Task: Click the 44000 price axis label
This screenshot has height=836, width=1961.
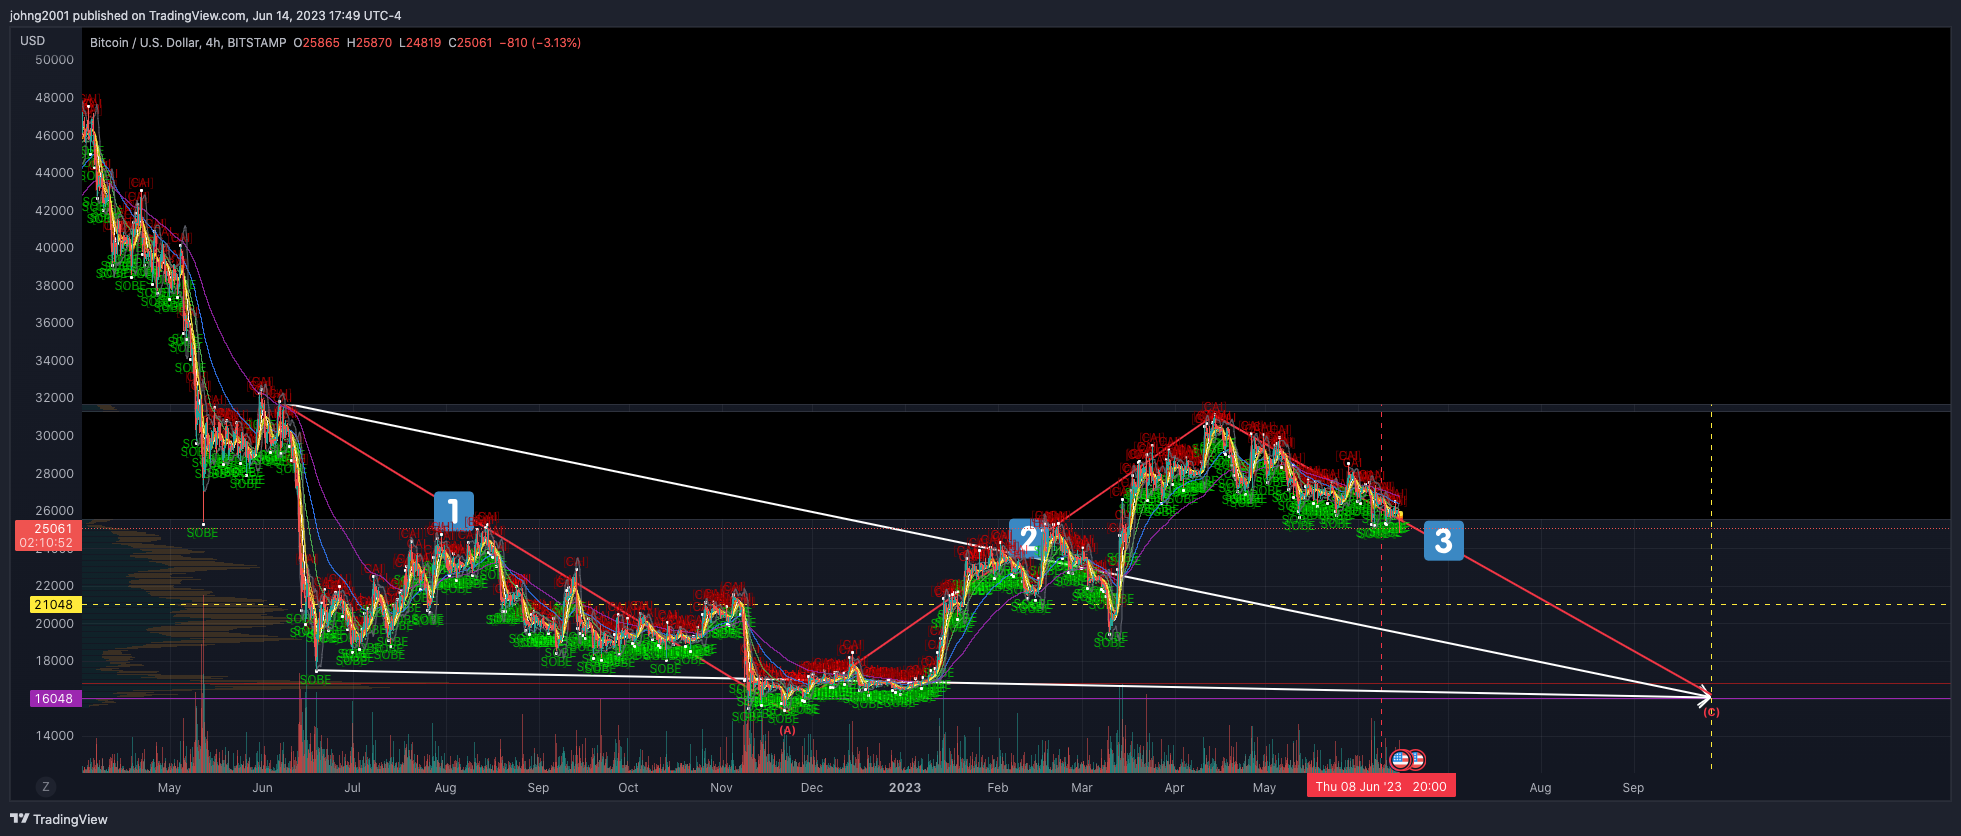Action: tap(55, 173)
